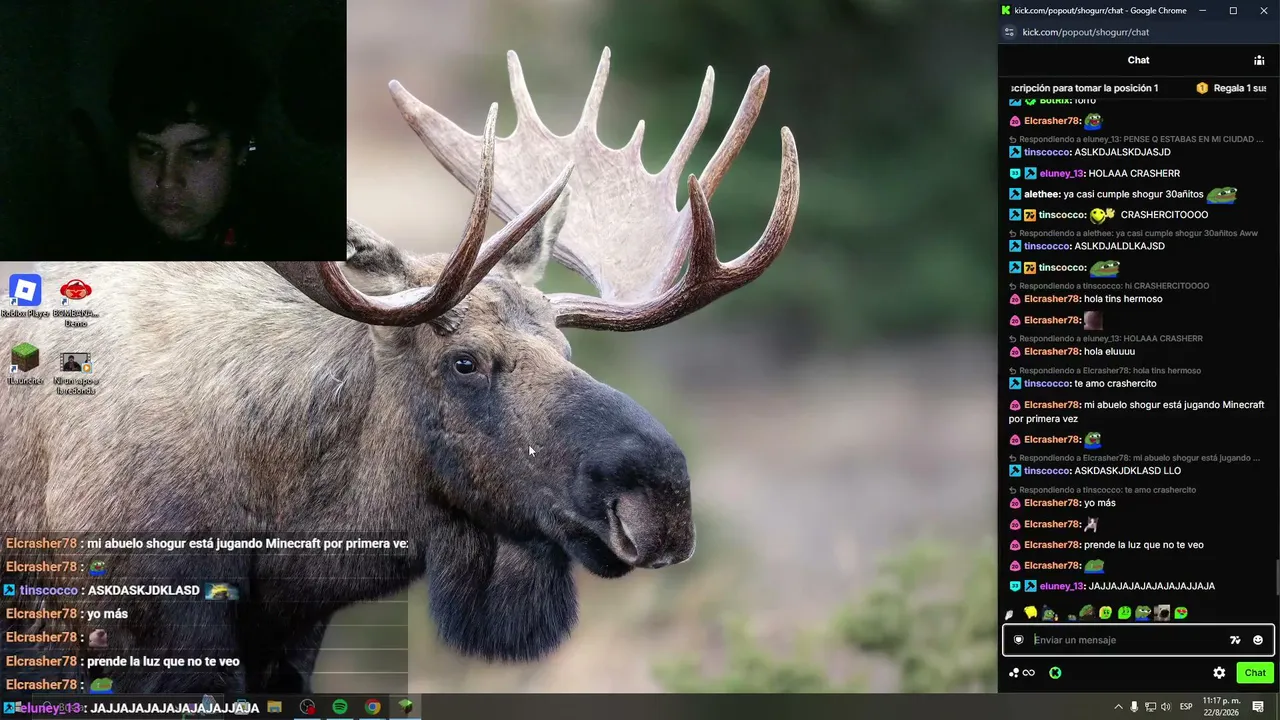The width and height of the screenshot is (1280, 720).
Task: Insert the white feather quick emote
Action: [1010, 614]
